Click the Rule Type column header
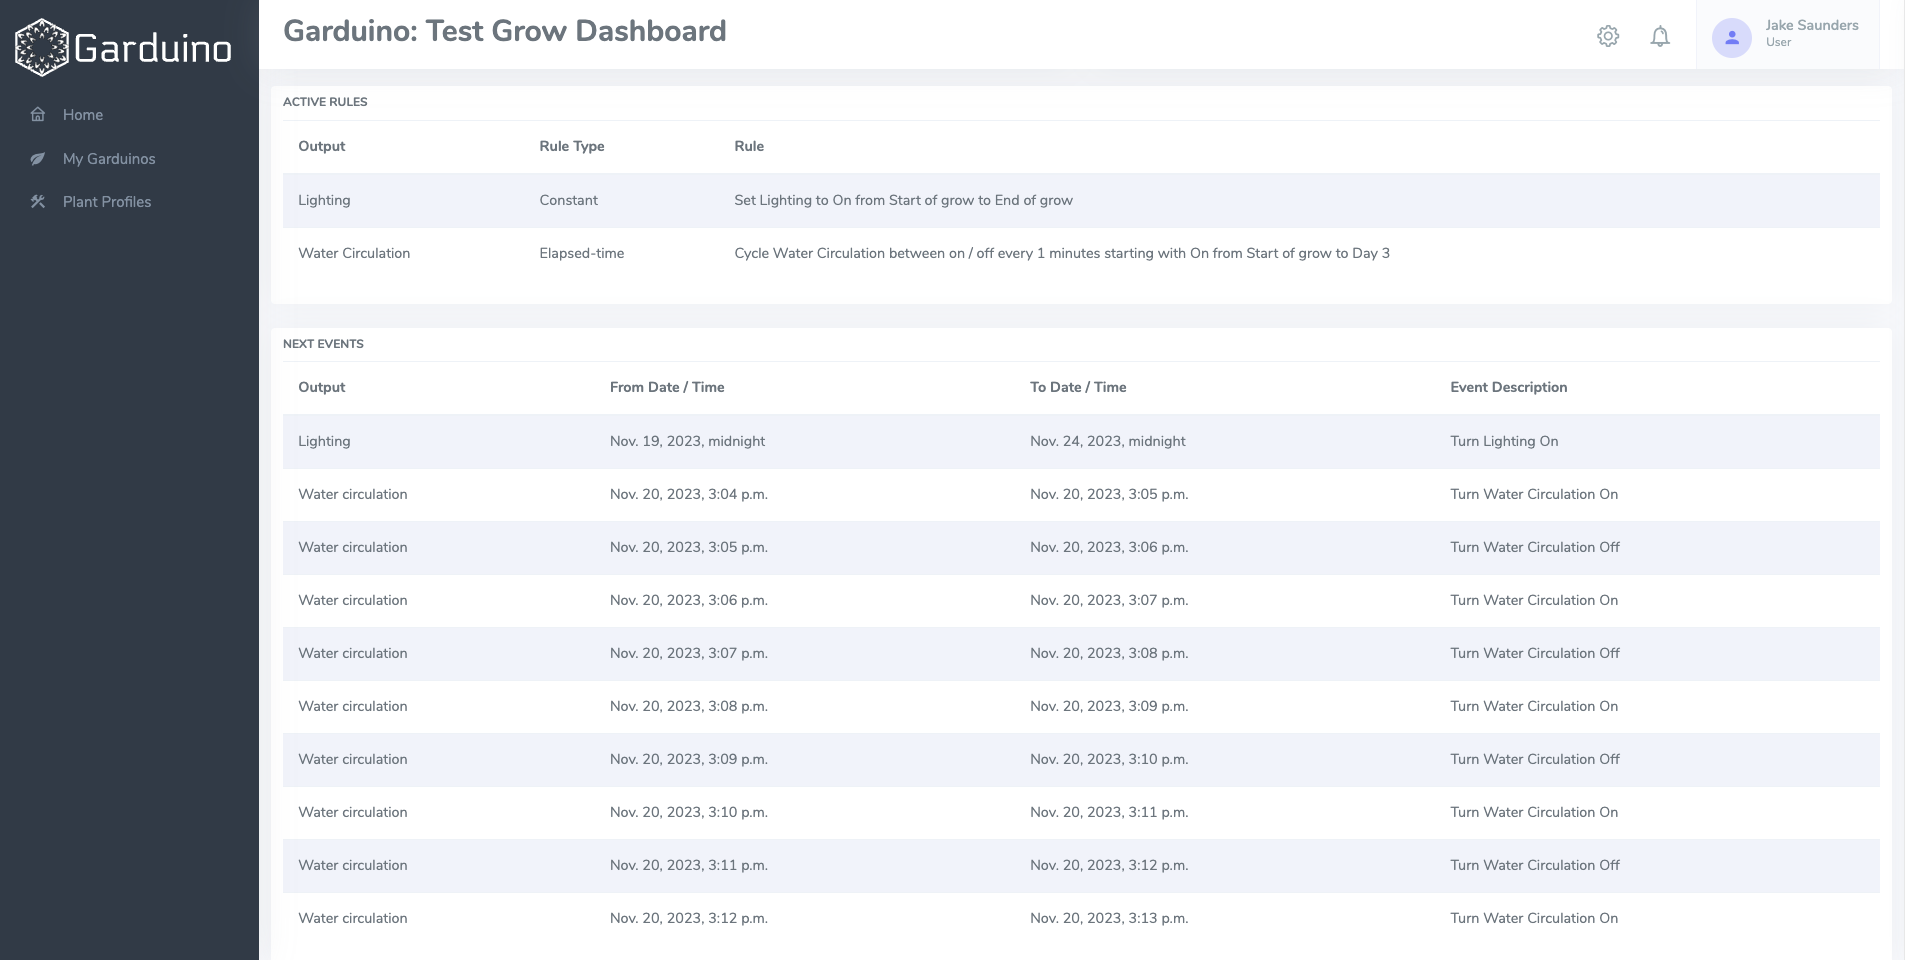Image resolution: width=1905 pixels, height=960 pixels. tap(571, 146)
